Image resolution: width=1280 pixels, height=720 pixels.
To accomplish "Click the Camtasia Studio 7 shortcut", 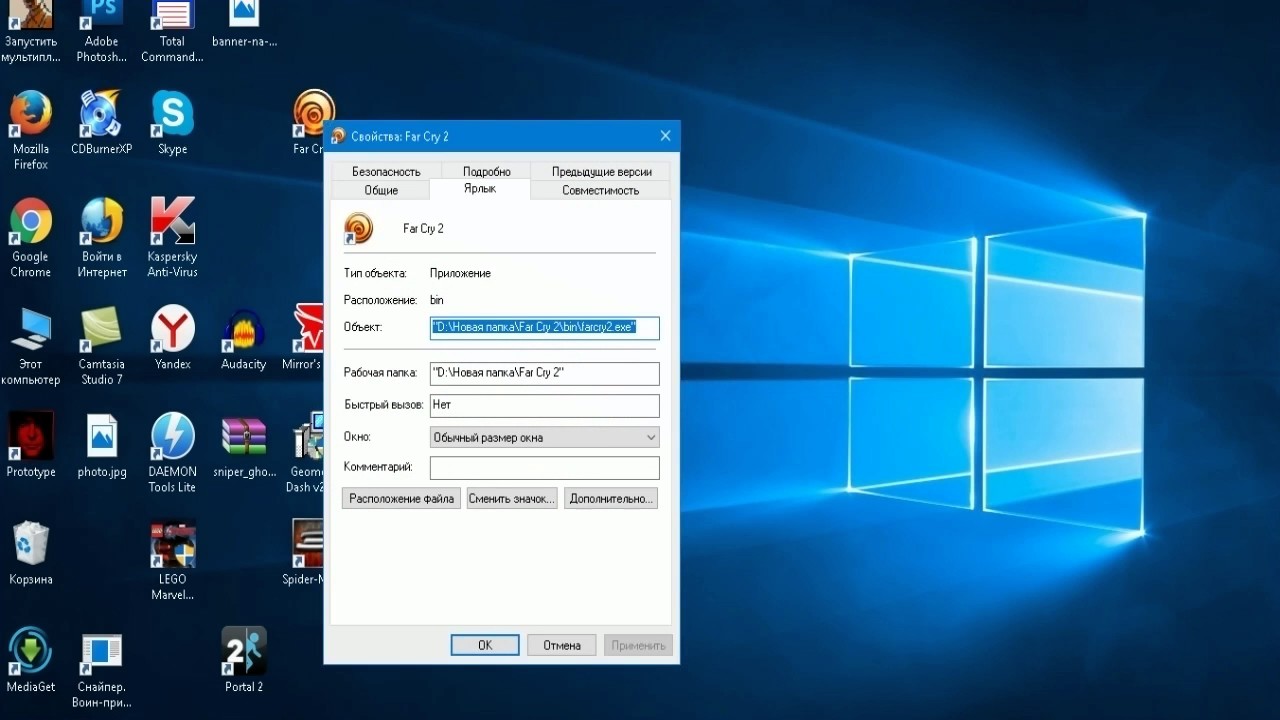I will coord(101,346).
